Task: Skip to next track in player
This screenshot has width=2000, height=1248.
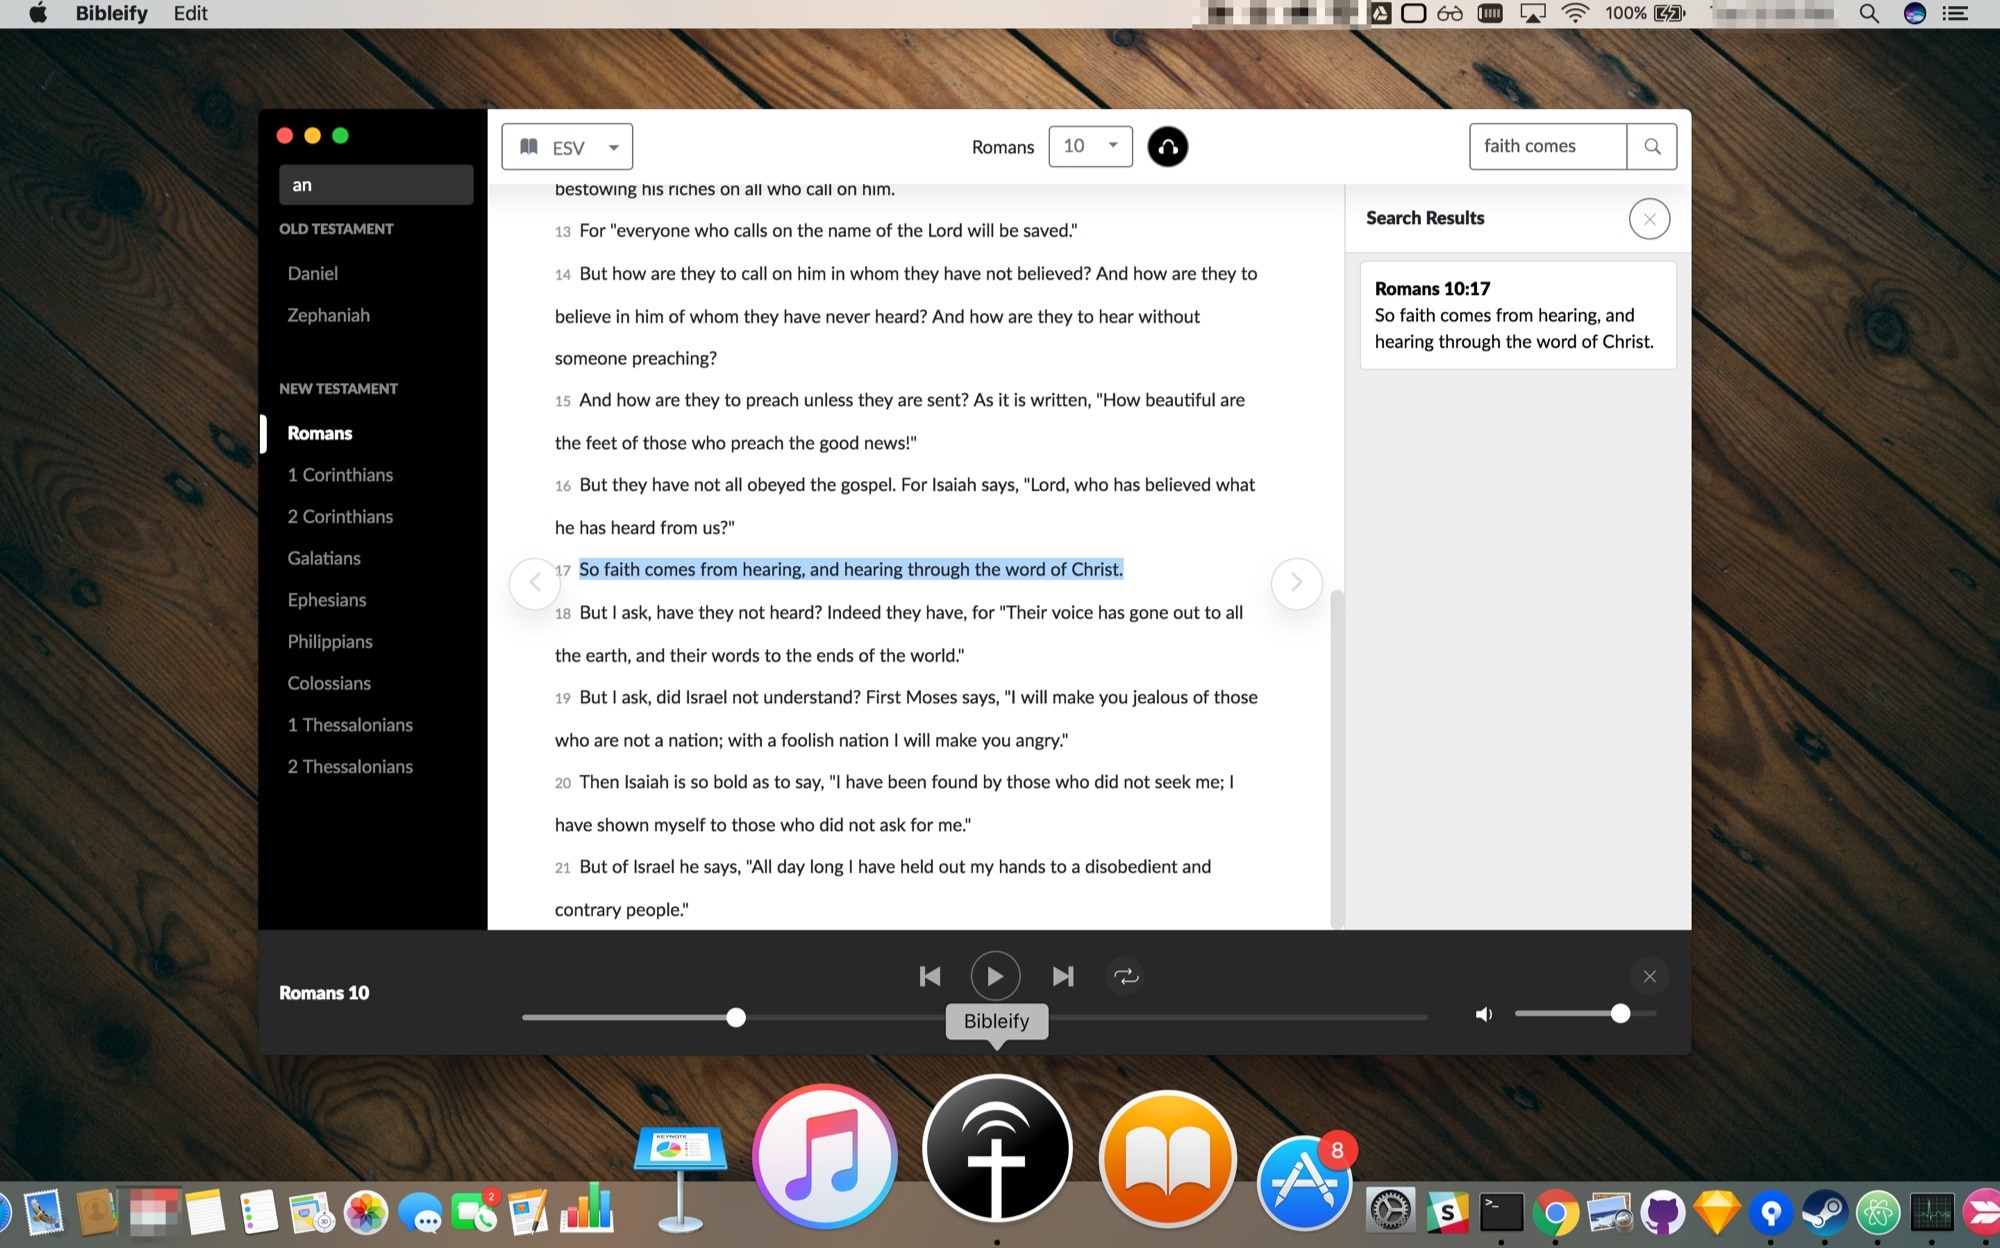Action: 1062,976
